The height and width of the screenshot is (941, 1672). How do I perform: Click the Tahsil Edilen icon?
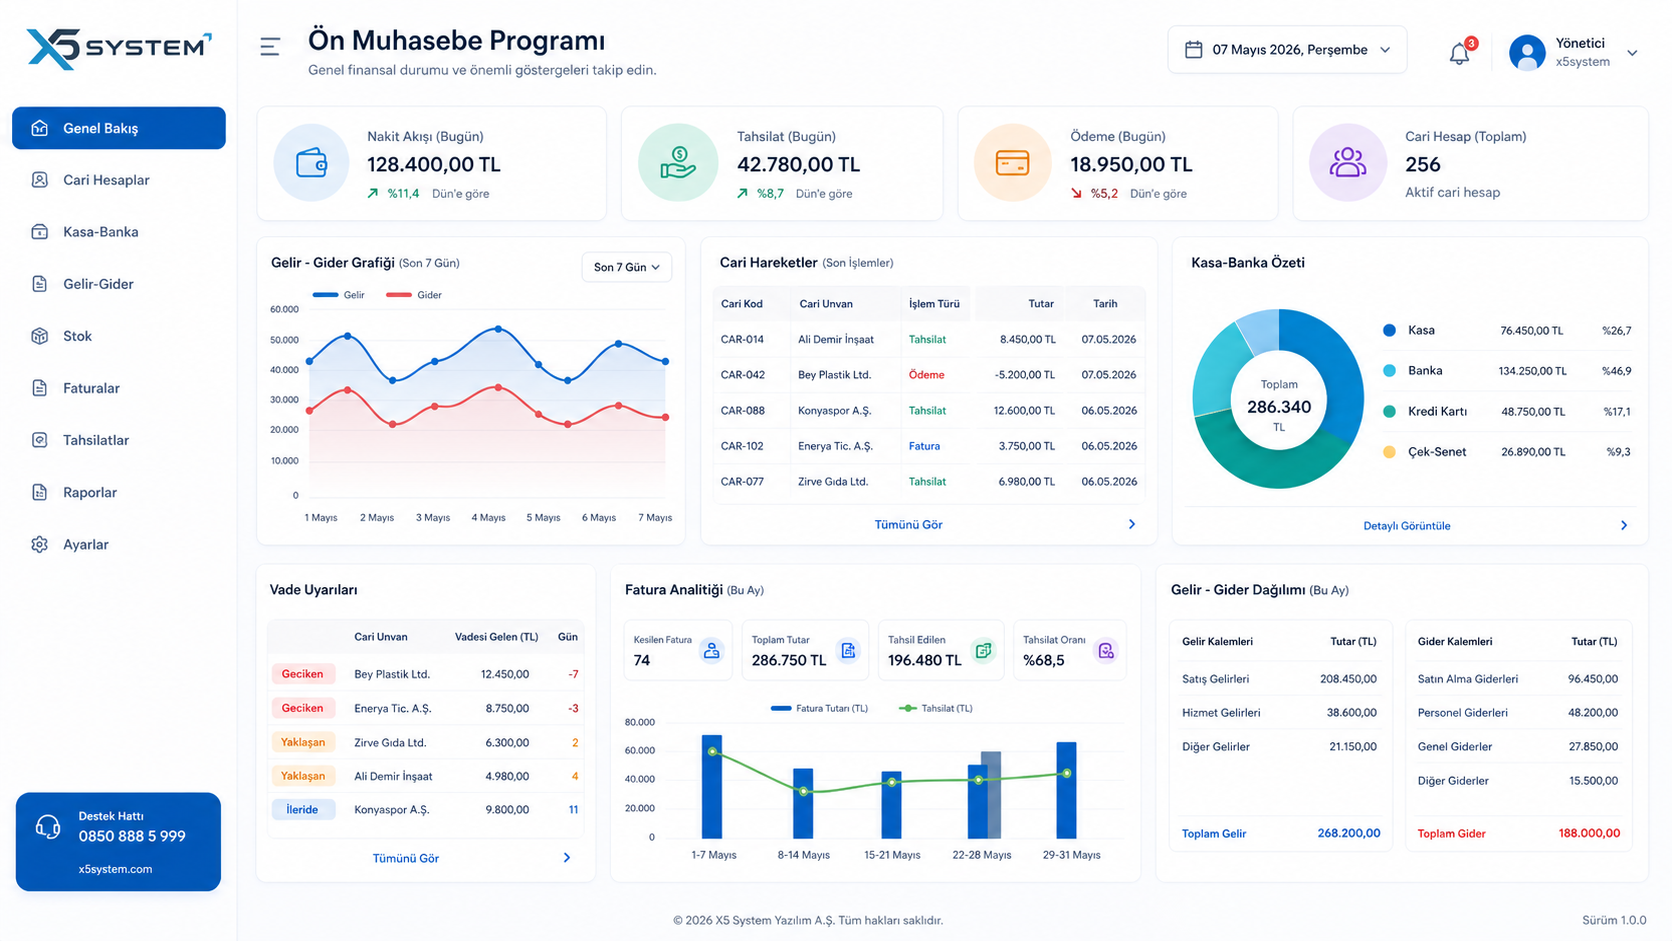(x=983, y=651)
